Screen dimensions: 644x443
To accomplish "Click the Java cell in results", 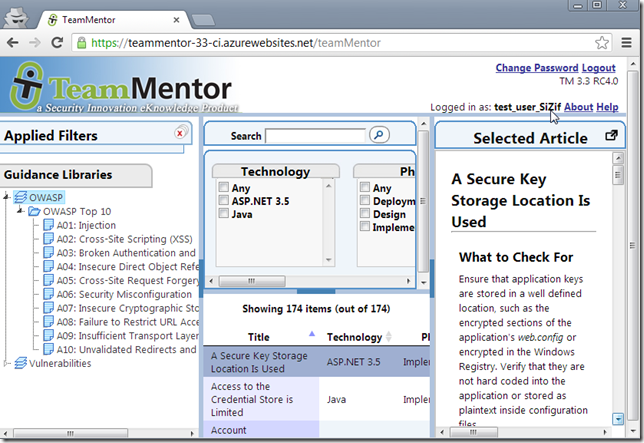I will pyautogui.click(x=336, y=399).
